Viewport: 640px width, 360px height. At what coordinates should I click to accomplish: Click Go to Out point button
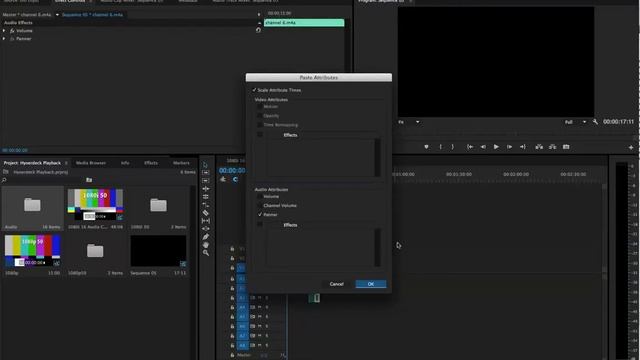pyautogui.click(x=522, y=147)
